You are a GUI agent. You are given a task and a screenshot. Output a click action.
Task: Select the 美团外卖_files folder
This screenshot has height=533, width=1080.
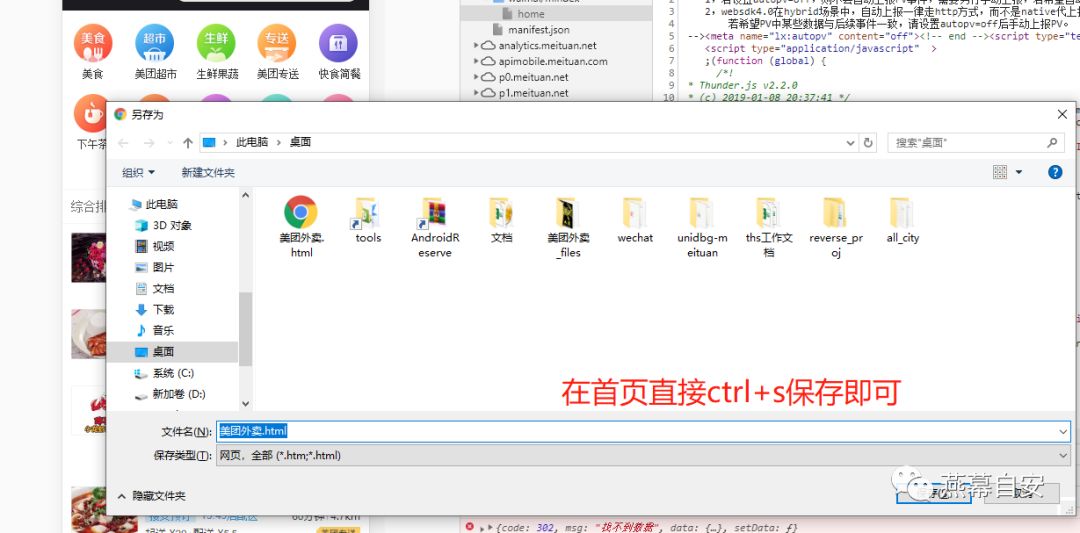[x=568, y=227]
